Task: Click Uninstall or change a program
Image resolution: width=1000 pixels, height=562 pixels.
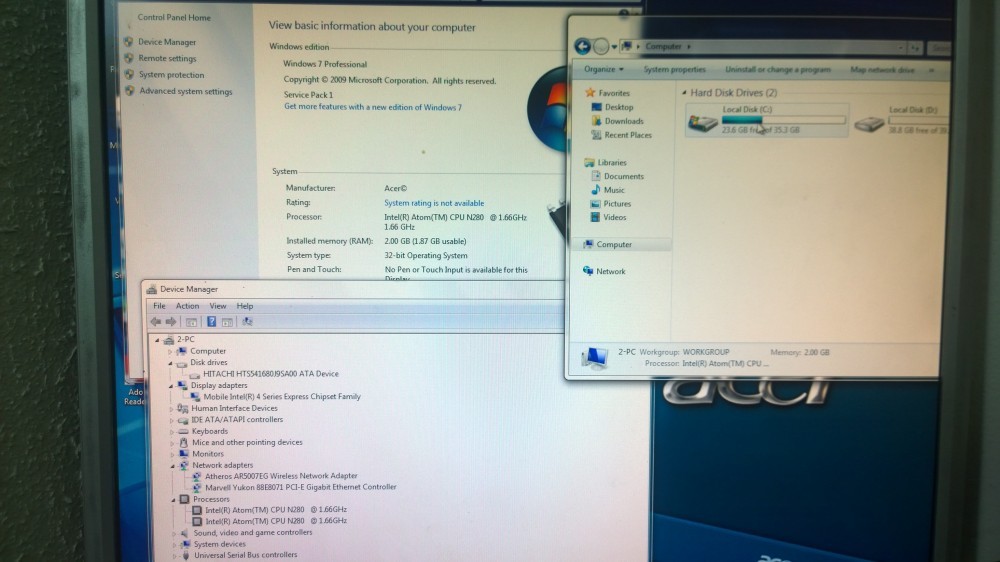Action: 777,70
